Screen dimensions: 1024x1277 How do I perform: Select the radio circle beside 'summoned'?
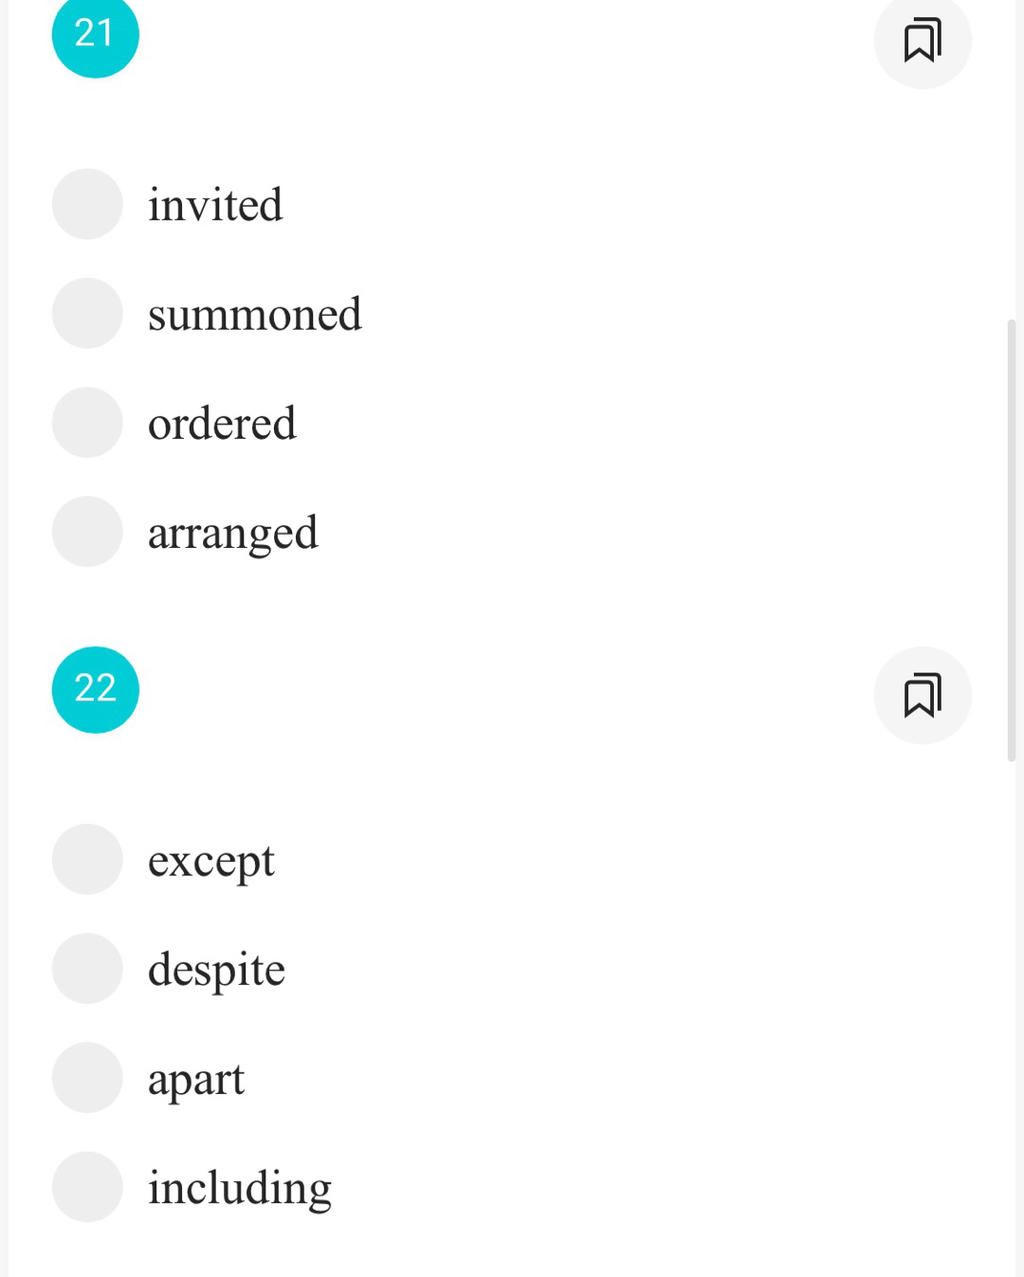tap(87, 313)
